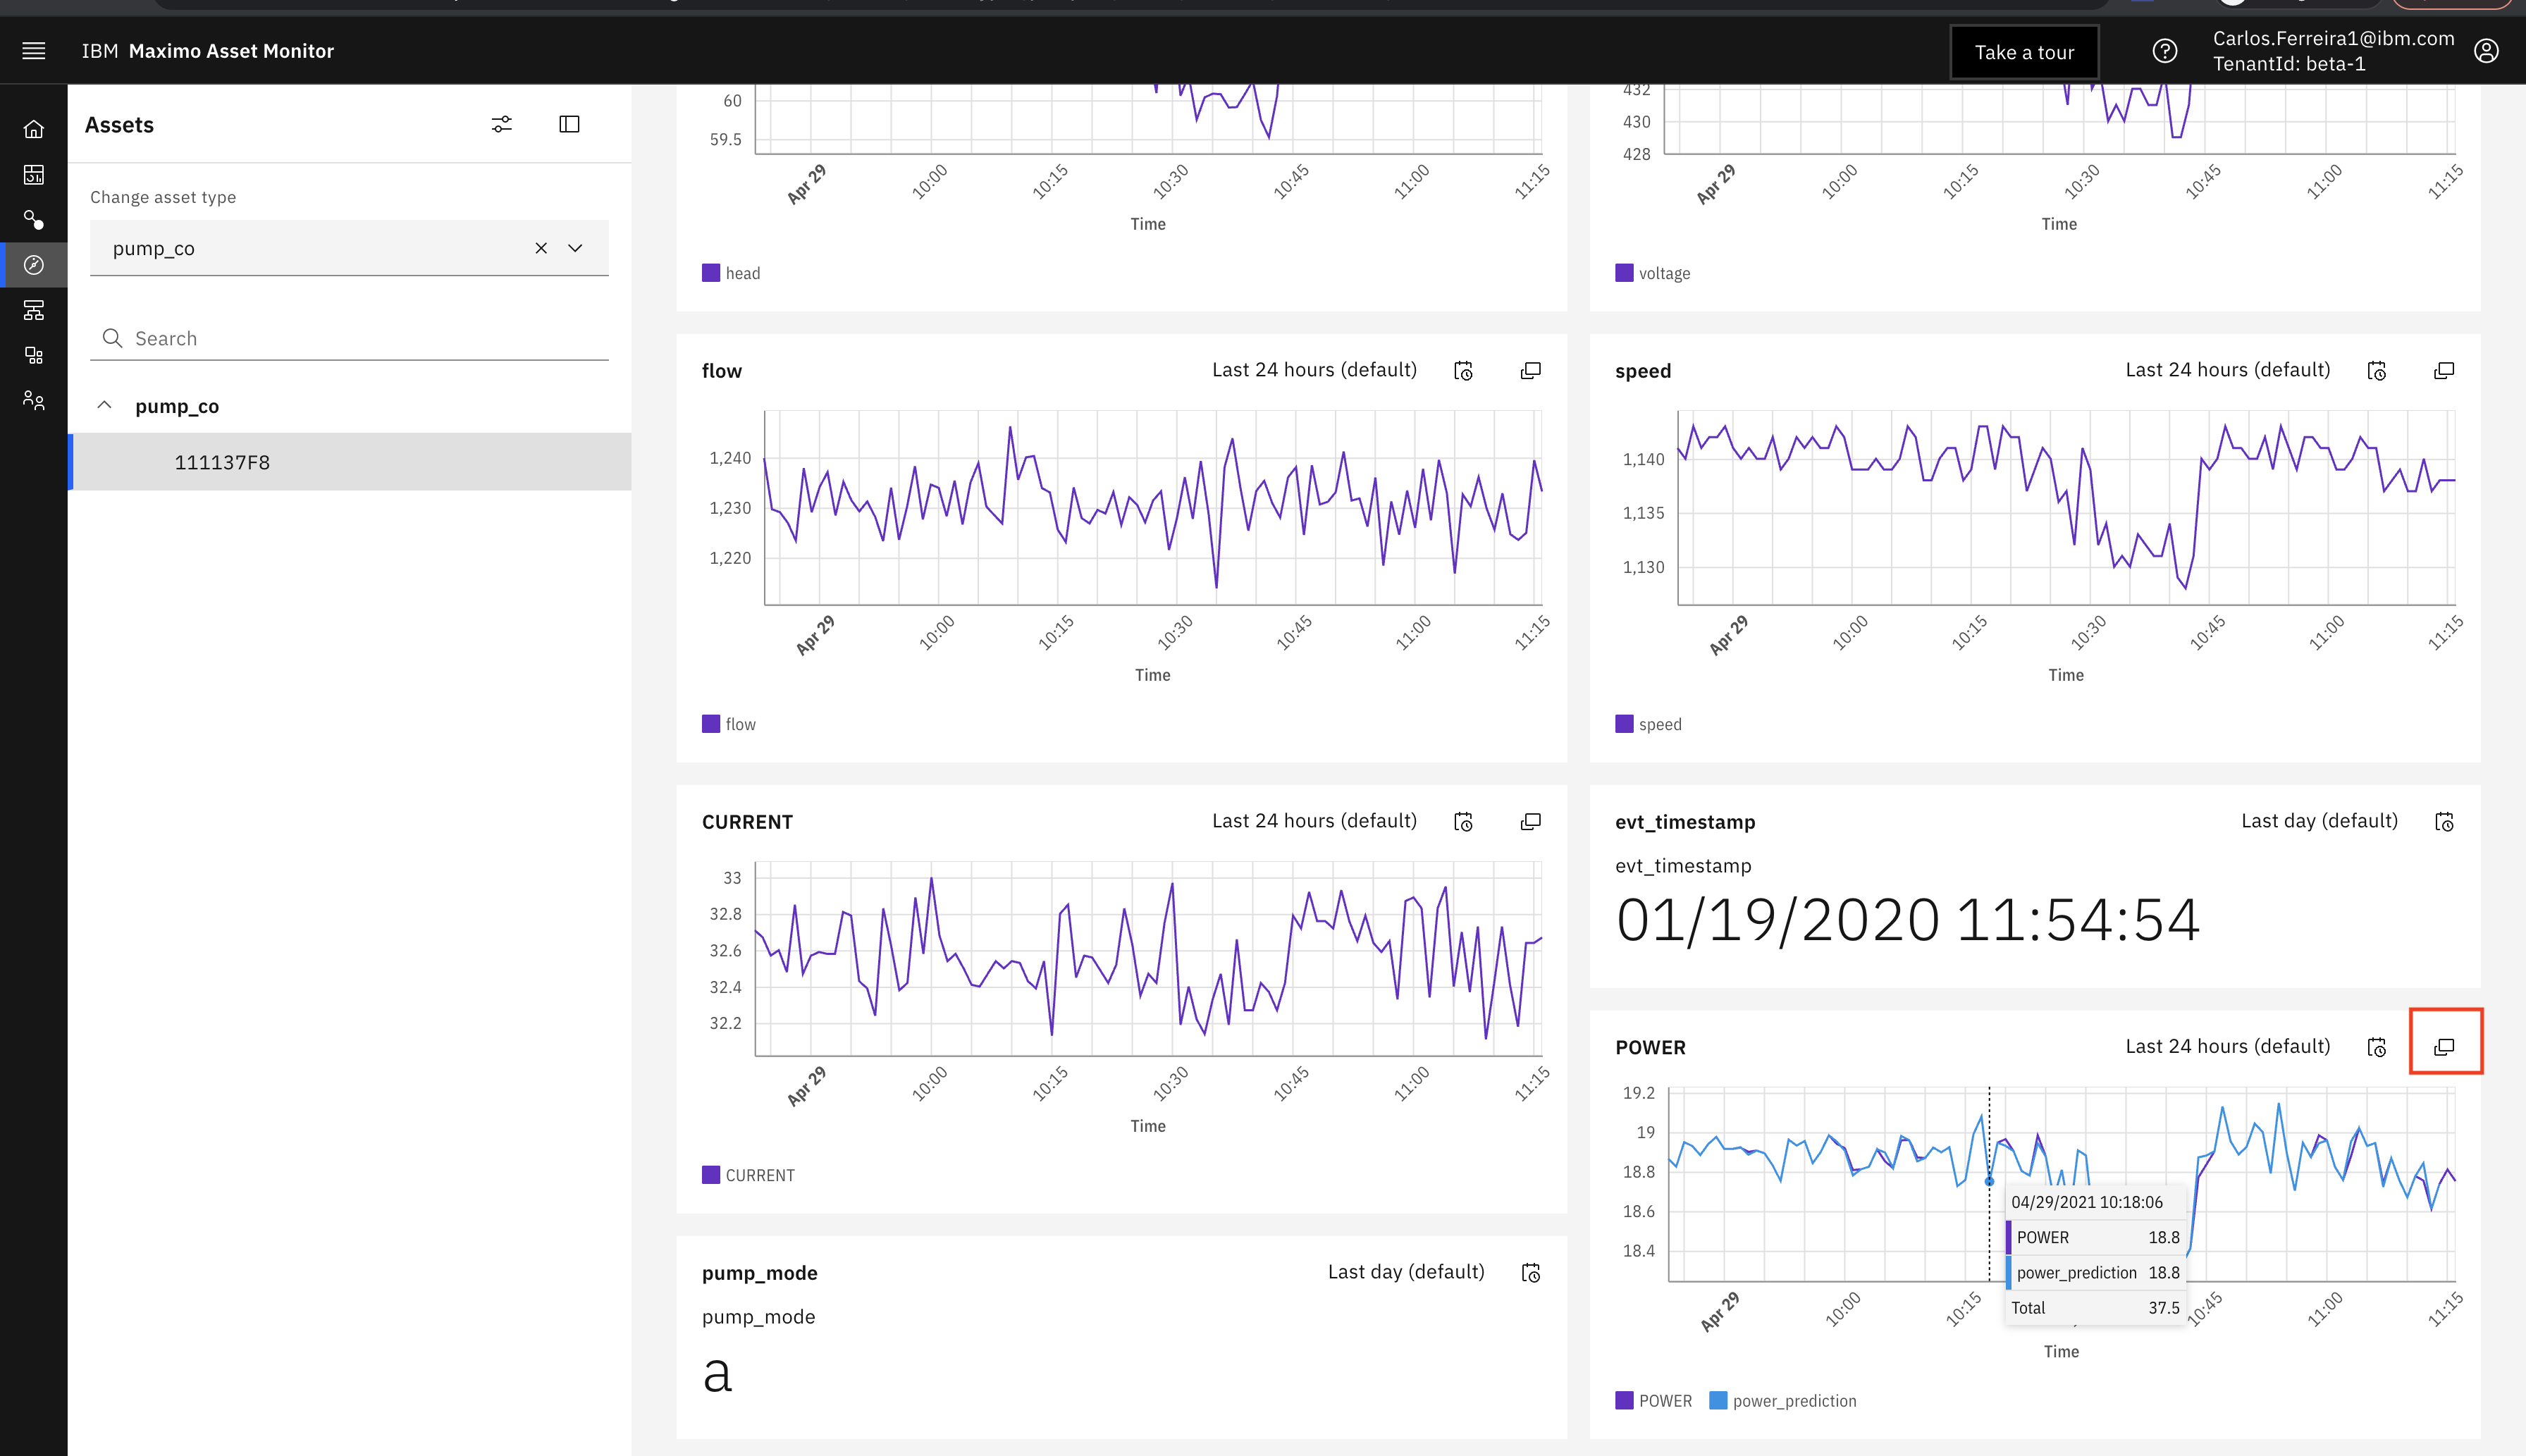Open the asset type dropdown
This screenshot has width=2526, height=1456.
click(x=575, y=248)
